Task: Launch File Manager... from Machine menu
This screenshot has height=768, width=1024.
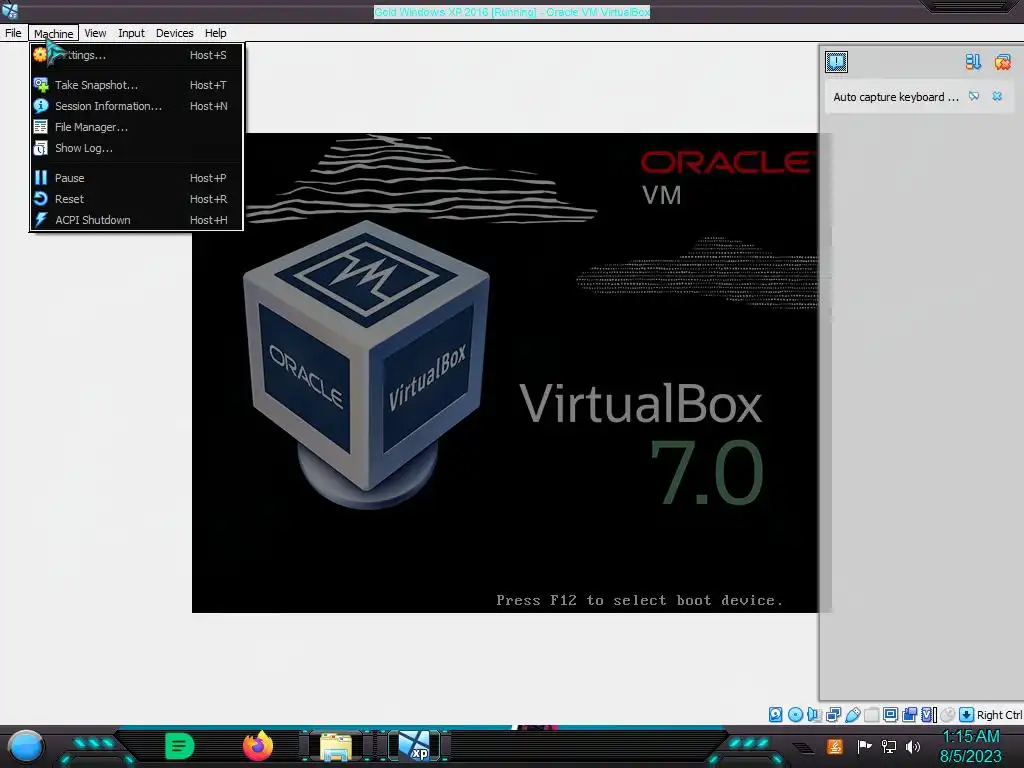Action: tap(136, 127)
